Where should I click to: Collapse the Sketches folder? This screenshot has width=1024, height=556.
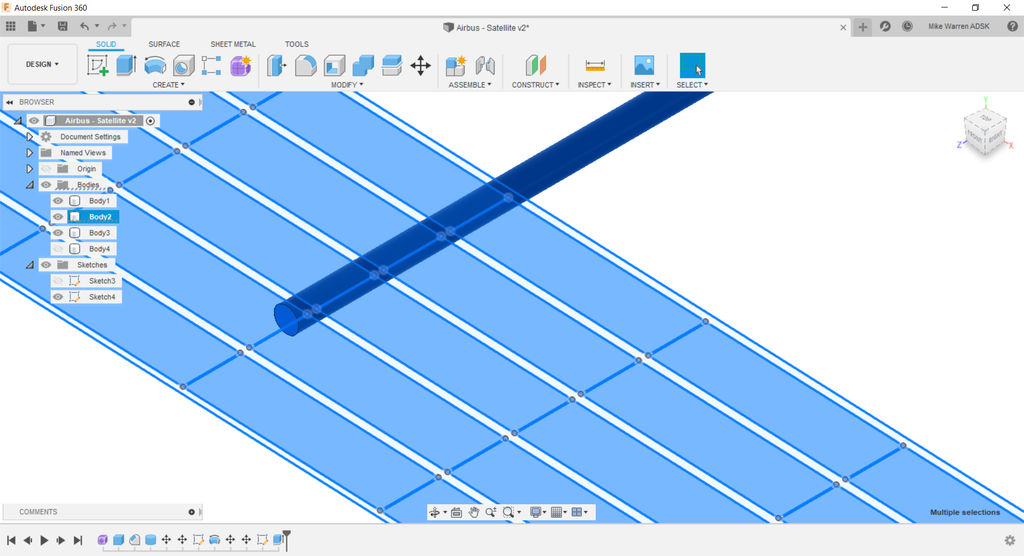29,265
